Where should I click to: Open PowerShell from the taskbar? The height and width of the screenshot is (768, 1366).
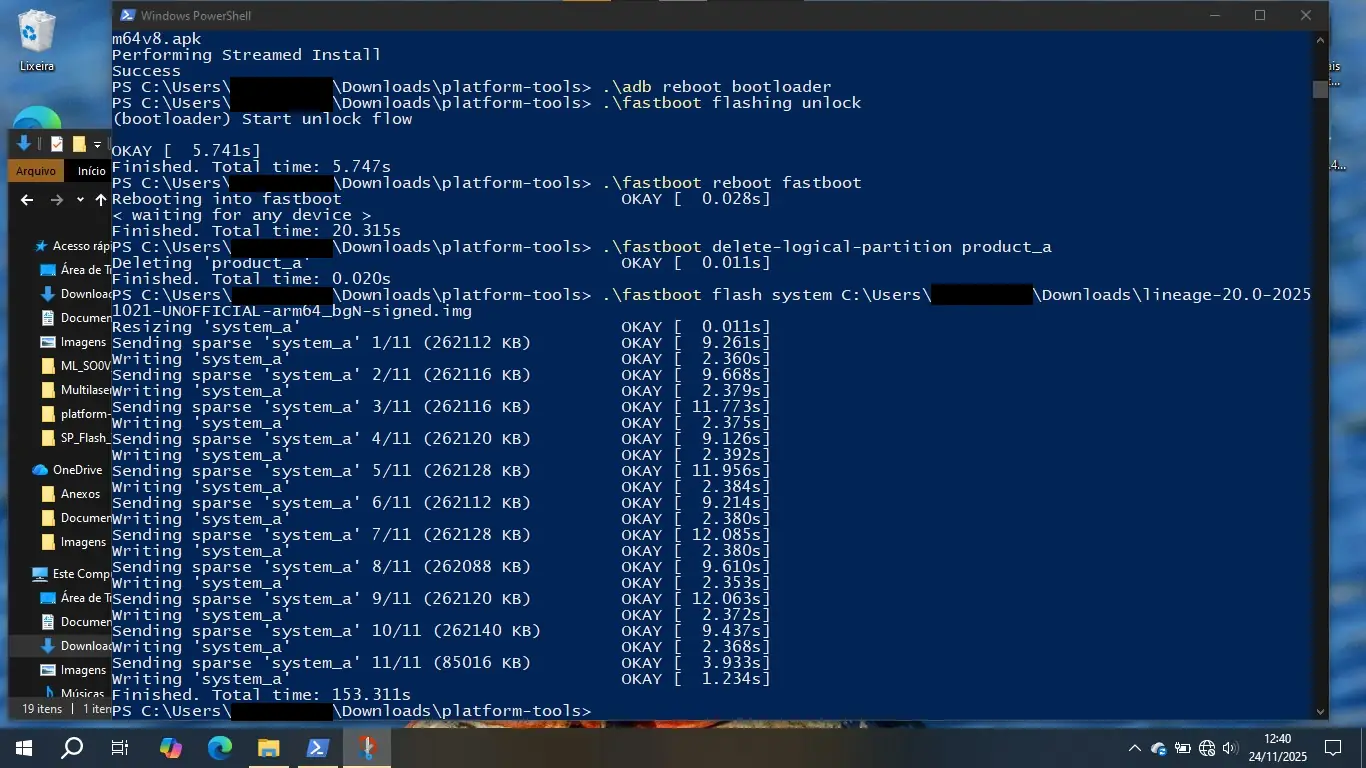(x=317, y=747)
